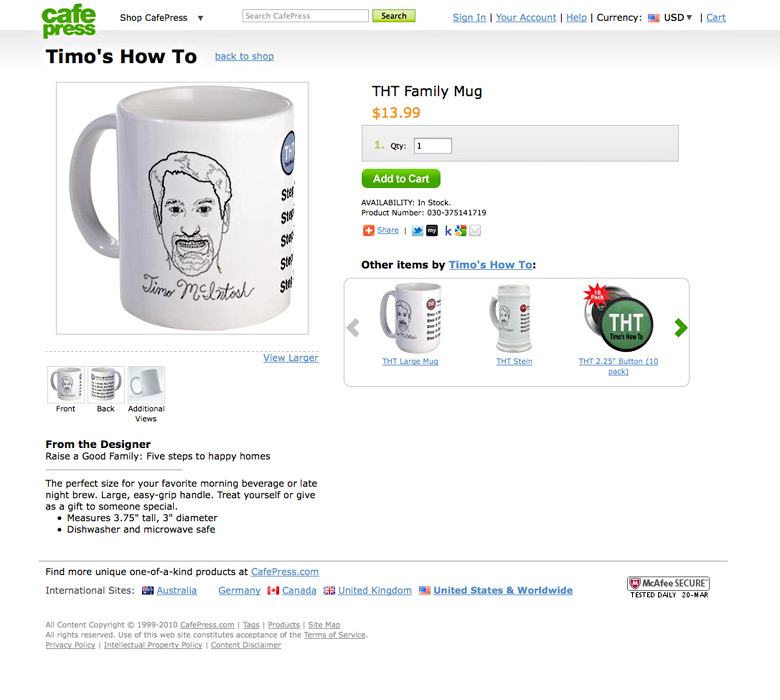Click the CafePress logo
The height and width of the screenshot is (700, 780).
pos(69,21)
